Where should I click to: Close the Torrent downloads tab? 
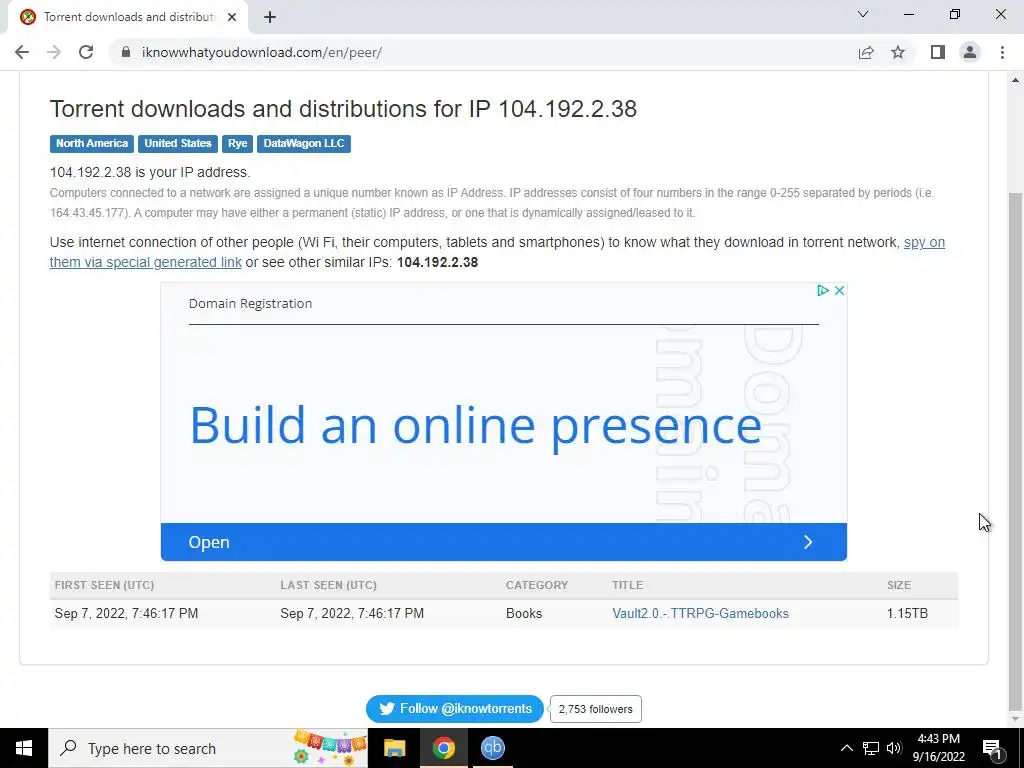coord(232,18)
